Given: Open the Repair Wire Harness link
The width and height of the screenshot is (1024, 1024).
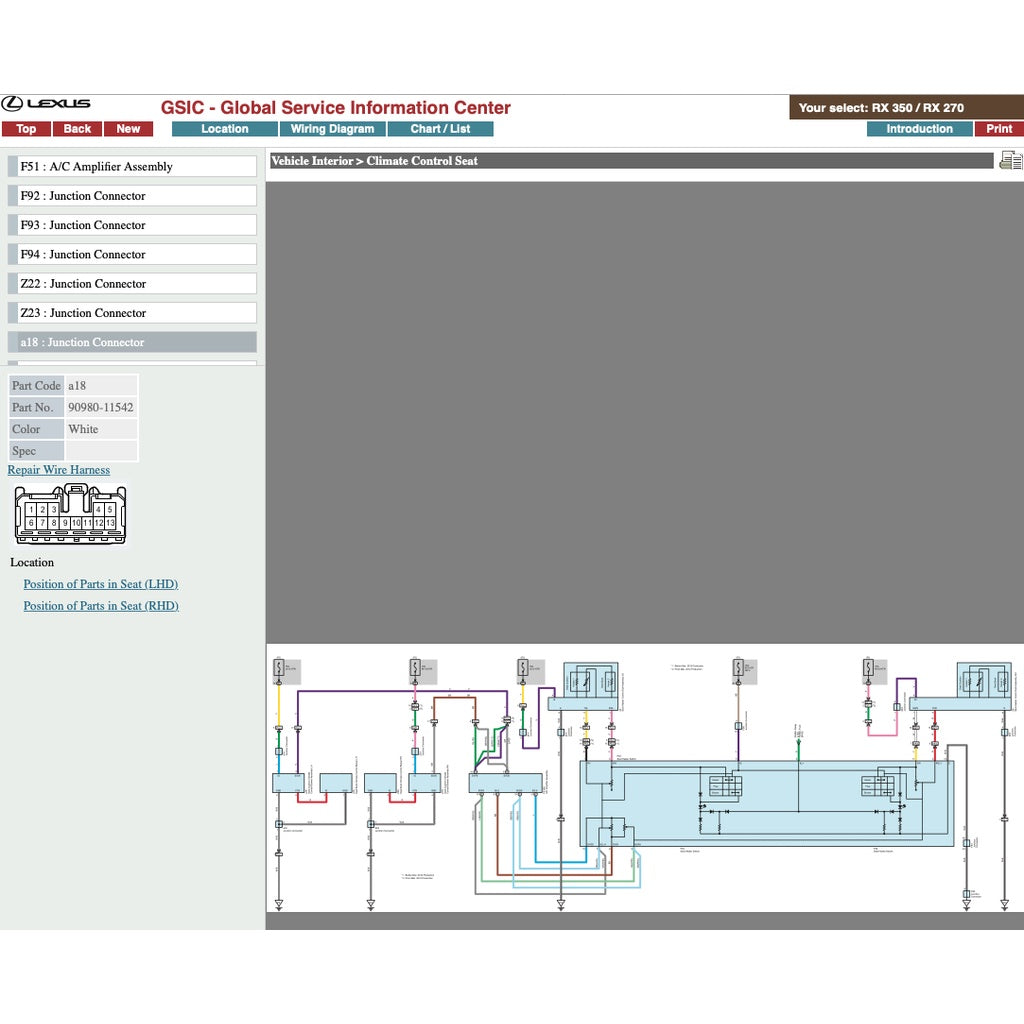Looking at the screenshot, I should point(59,470).
